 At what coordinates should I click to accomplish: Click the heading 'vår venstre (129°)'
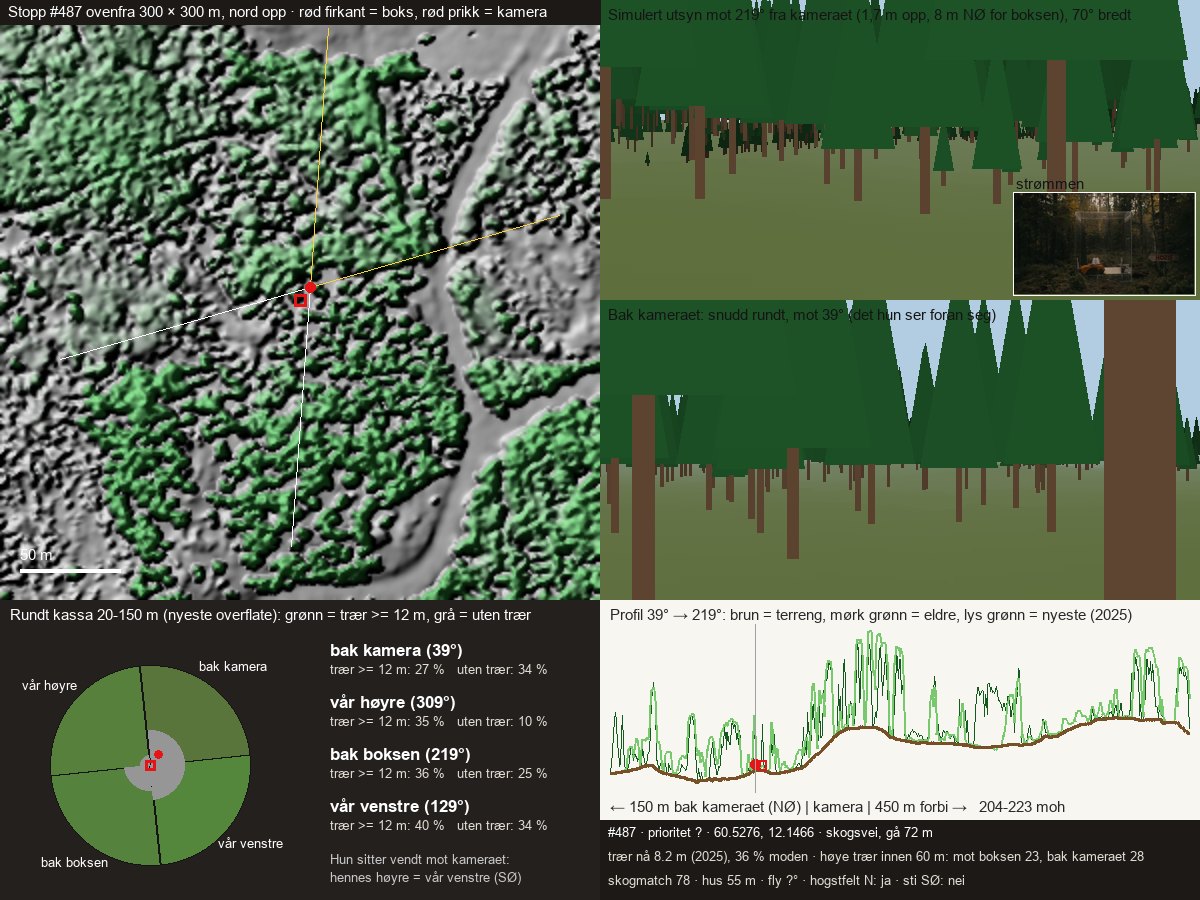point(400,806)
